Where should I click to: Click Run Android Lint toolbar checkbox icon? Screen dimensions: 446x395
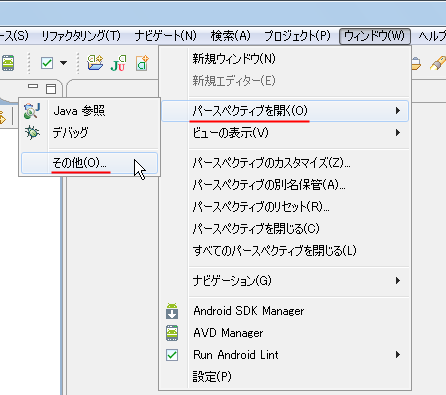point(47,63)
